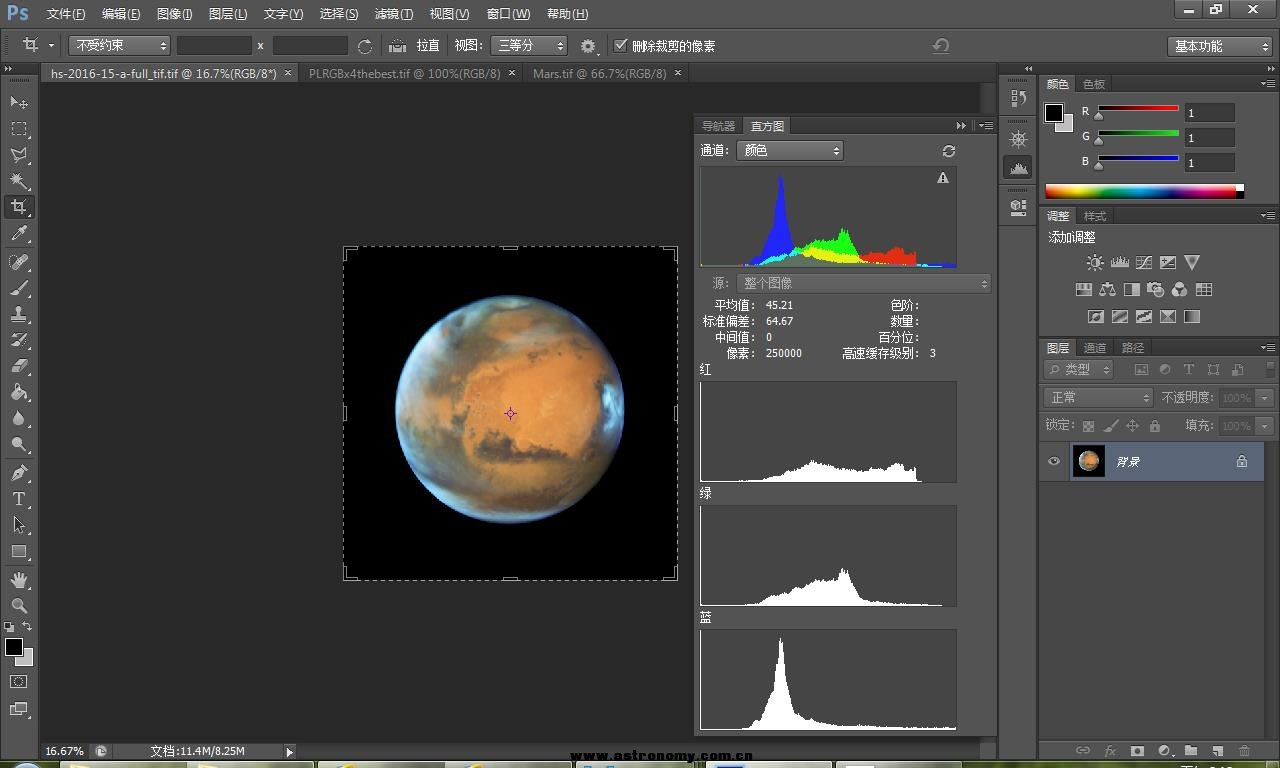The width and height of the screenshot is (1280, 768).
Task: Open the 滤镜(T) menu
Action: point(393,14)
